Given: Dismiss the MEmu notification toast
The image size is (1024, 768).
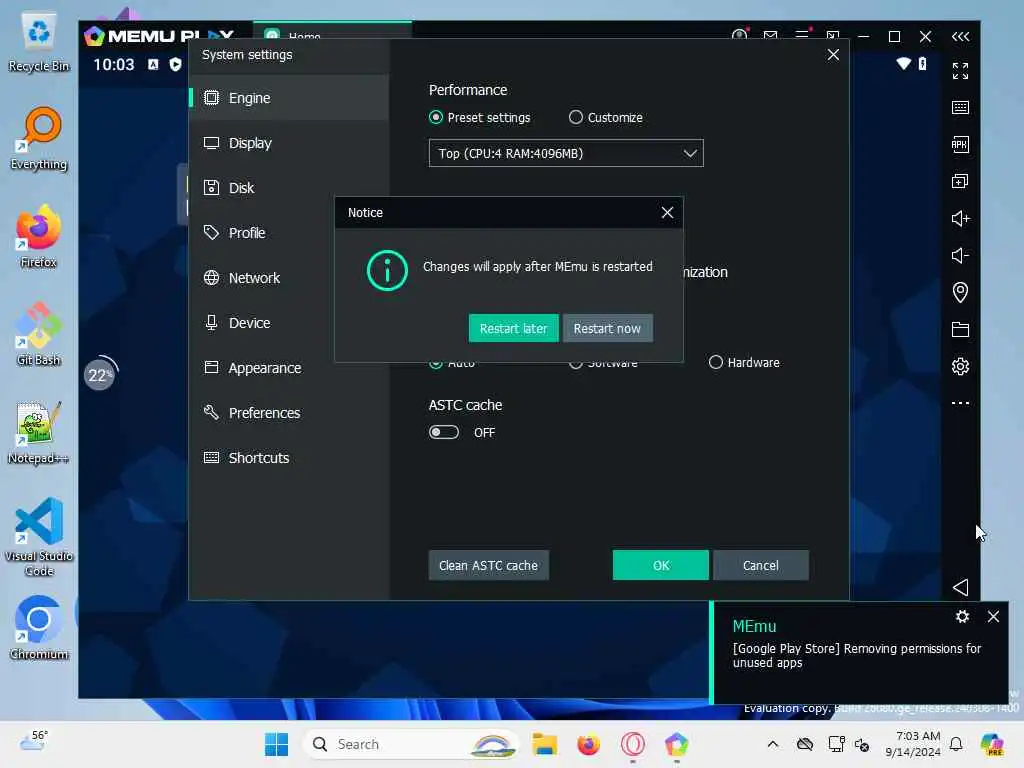Looking at the screenshot, I should click(993, 616).
